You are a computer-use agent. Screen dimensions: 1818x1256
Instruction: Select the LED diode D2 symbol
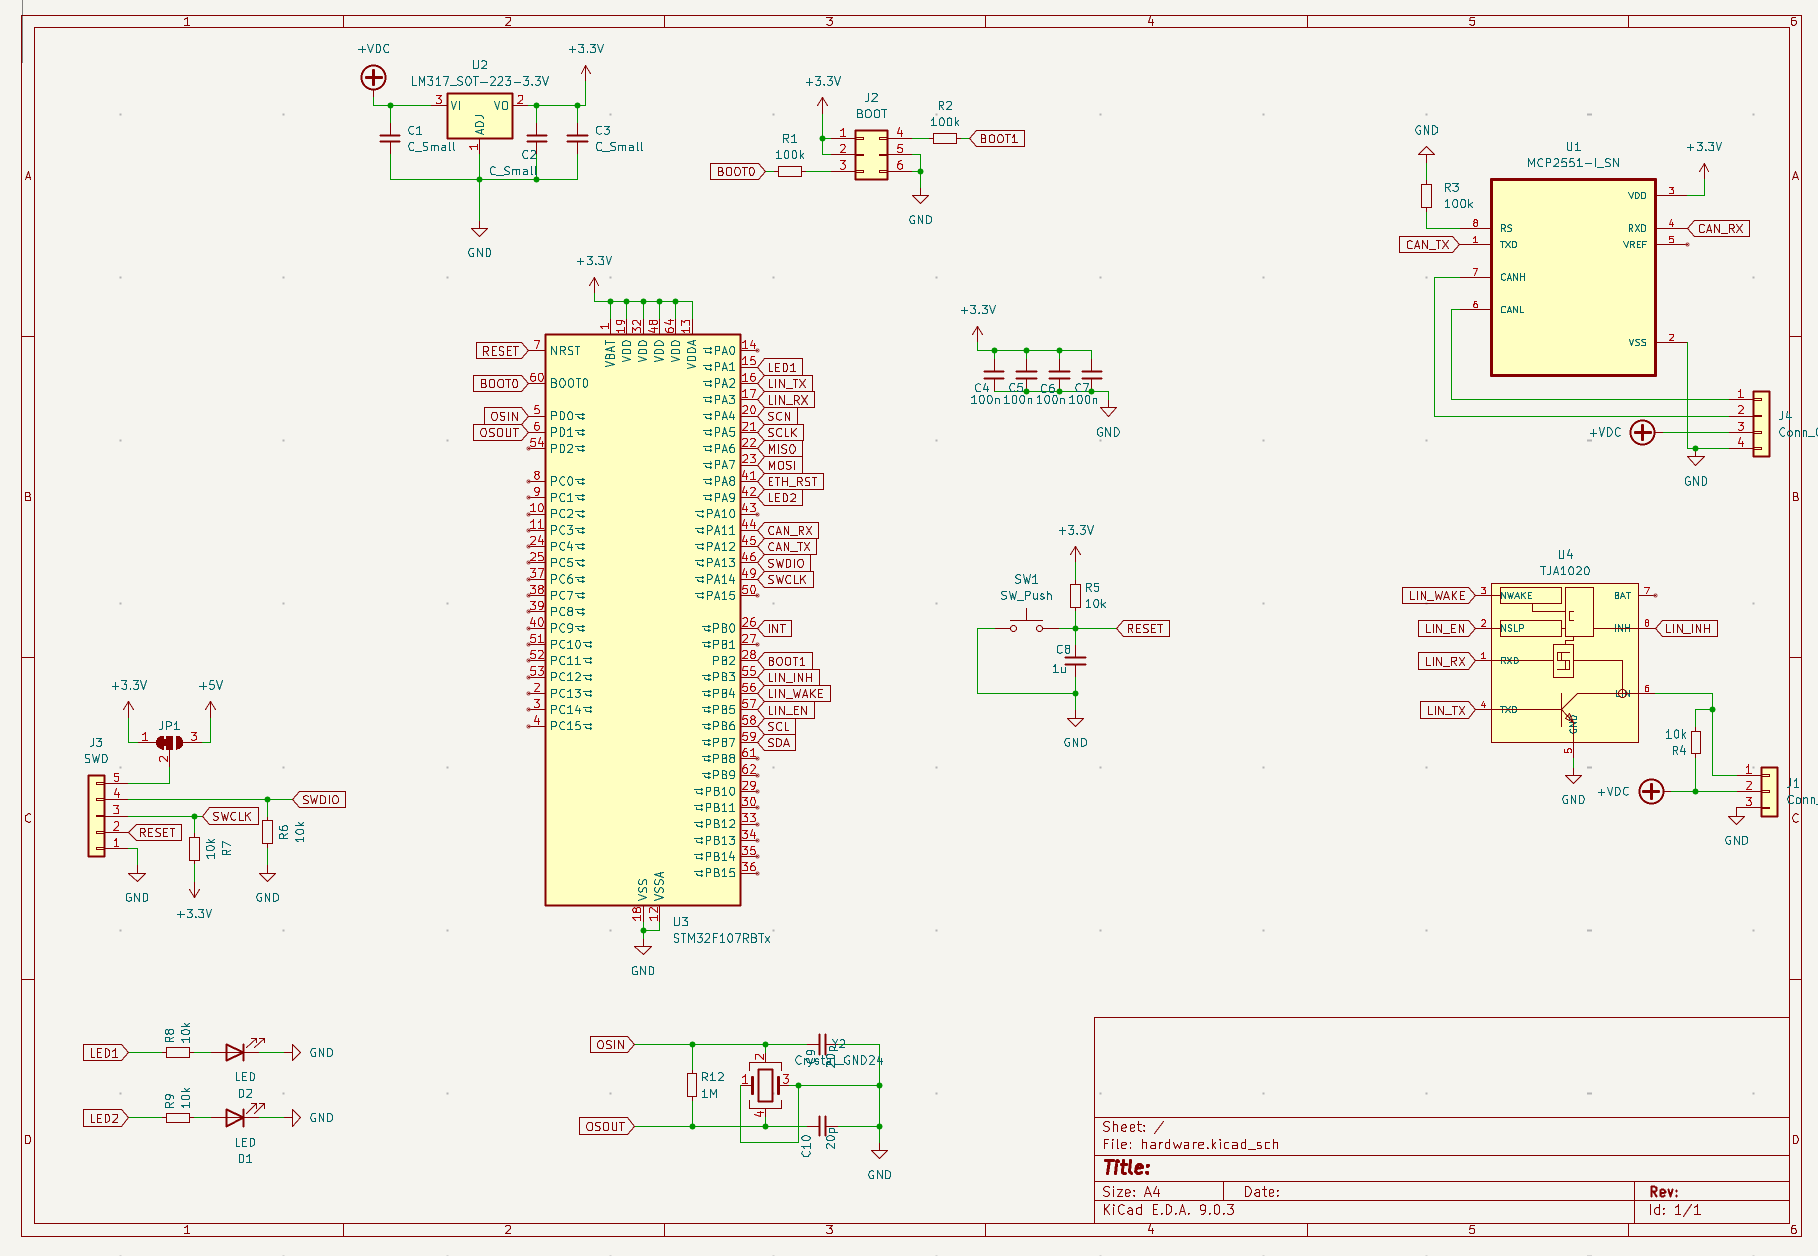(236, 1052)
